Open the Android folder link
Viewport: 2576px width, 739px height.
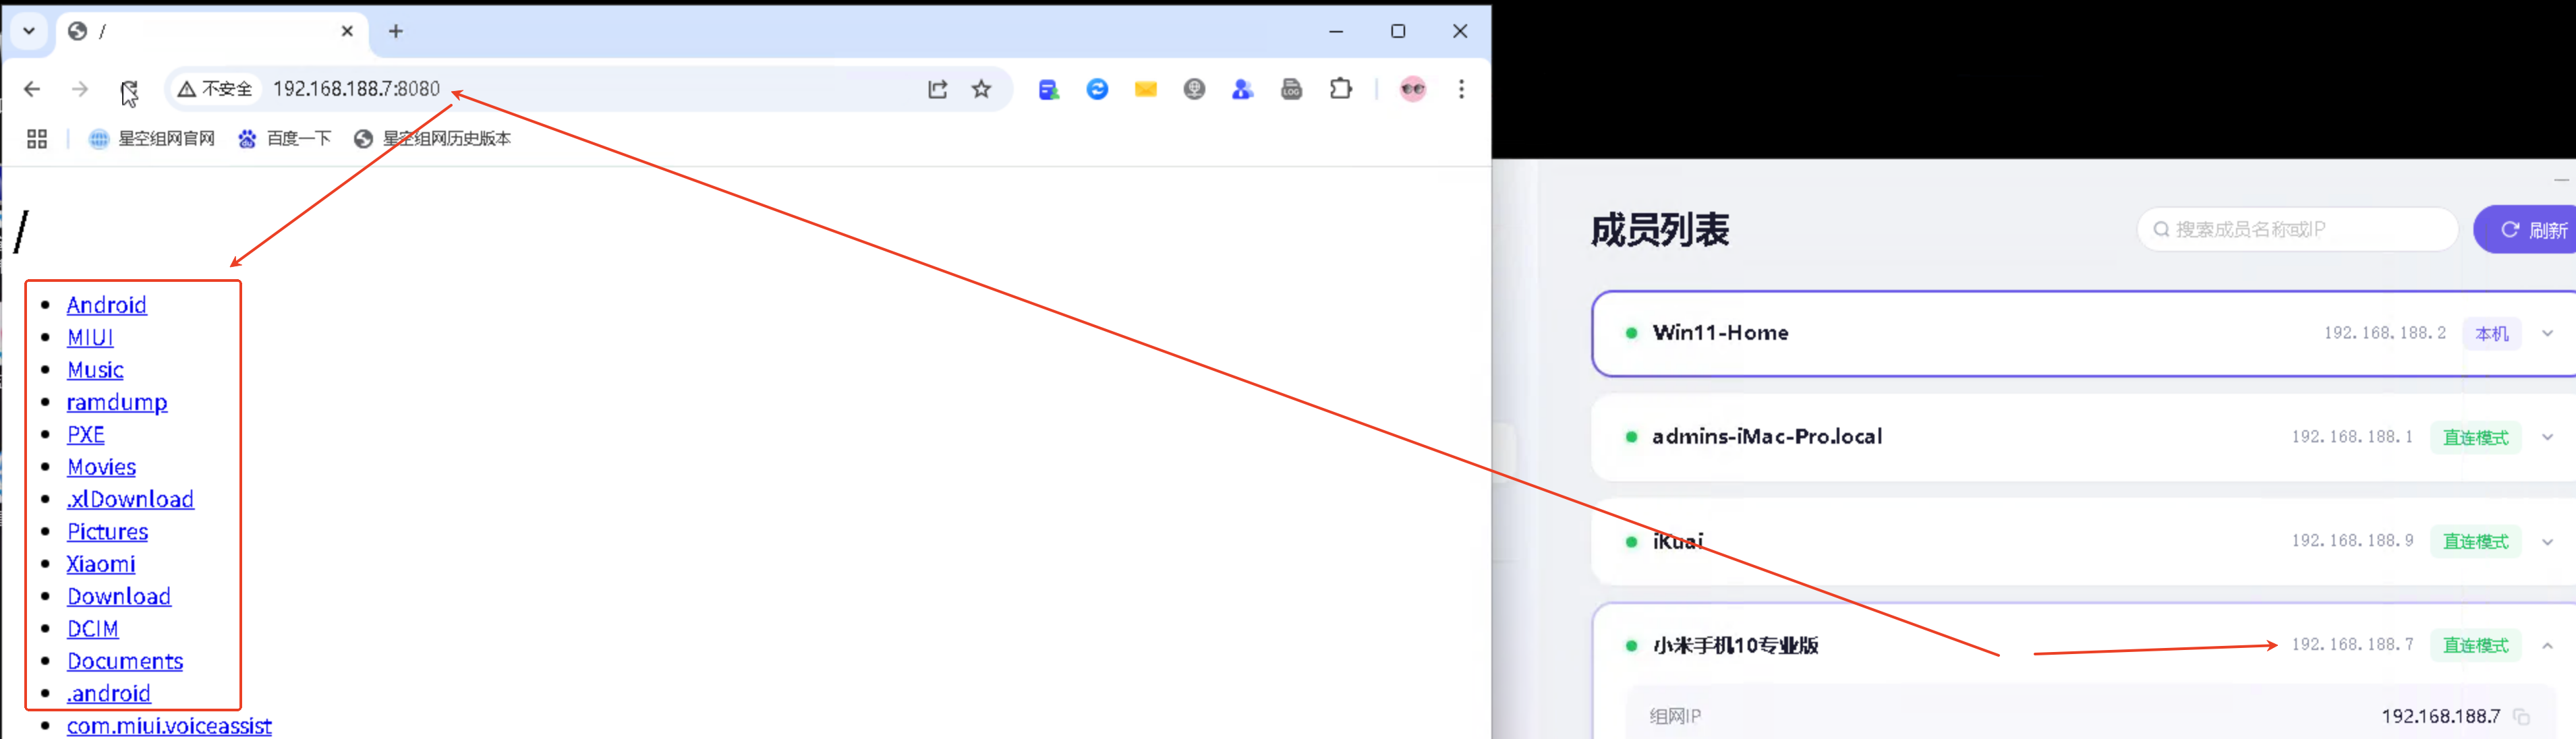pyautogui.click(x=106, y=305)
